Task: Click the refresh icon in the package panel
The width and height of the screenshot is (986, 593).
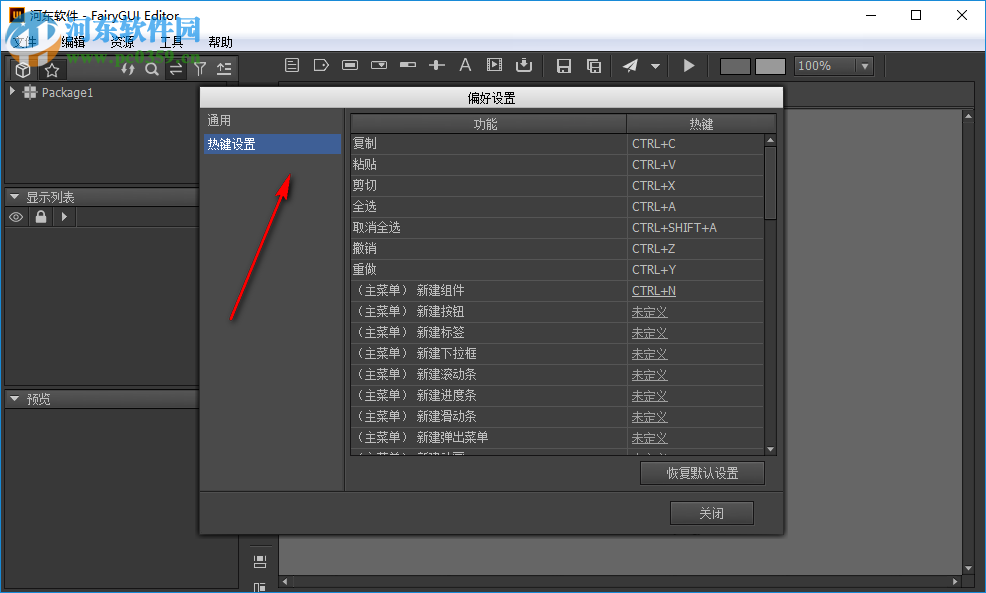Action: (127, 69)
